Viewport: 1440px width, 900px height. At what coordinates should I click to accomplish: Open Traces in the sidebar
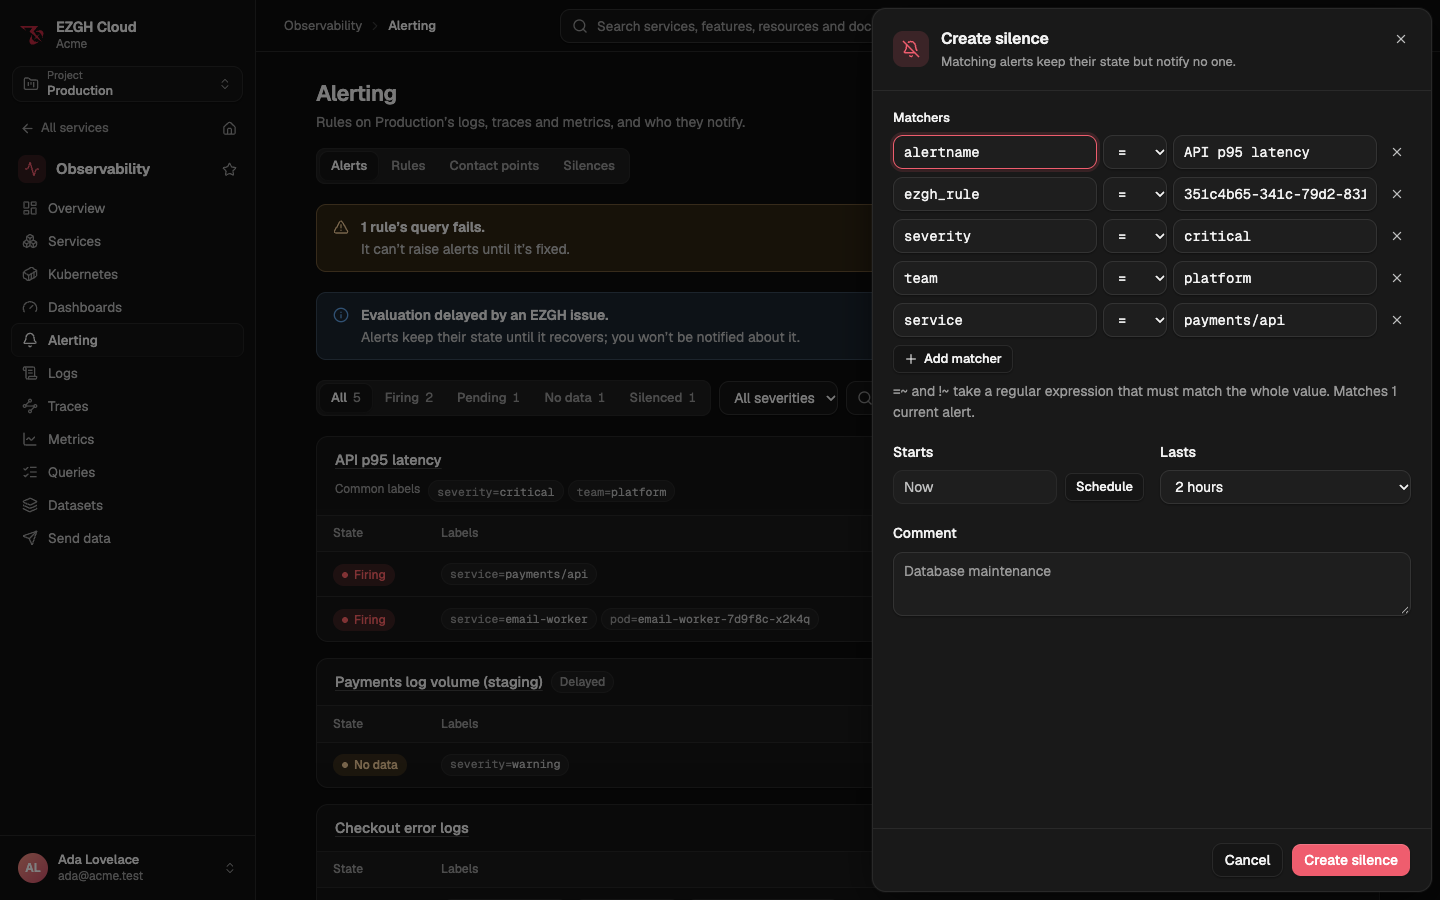(127, 406)
